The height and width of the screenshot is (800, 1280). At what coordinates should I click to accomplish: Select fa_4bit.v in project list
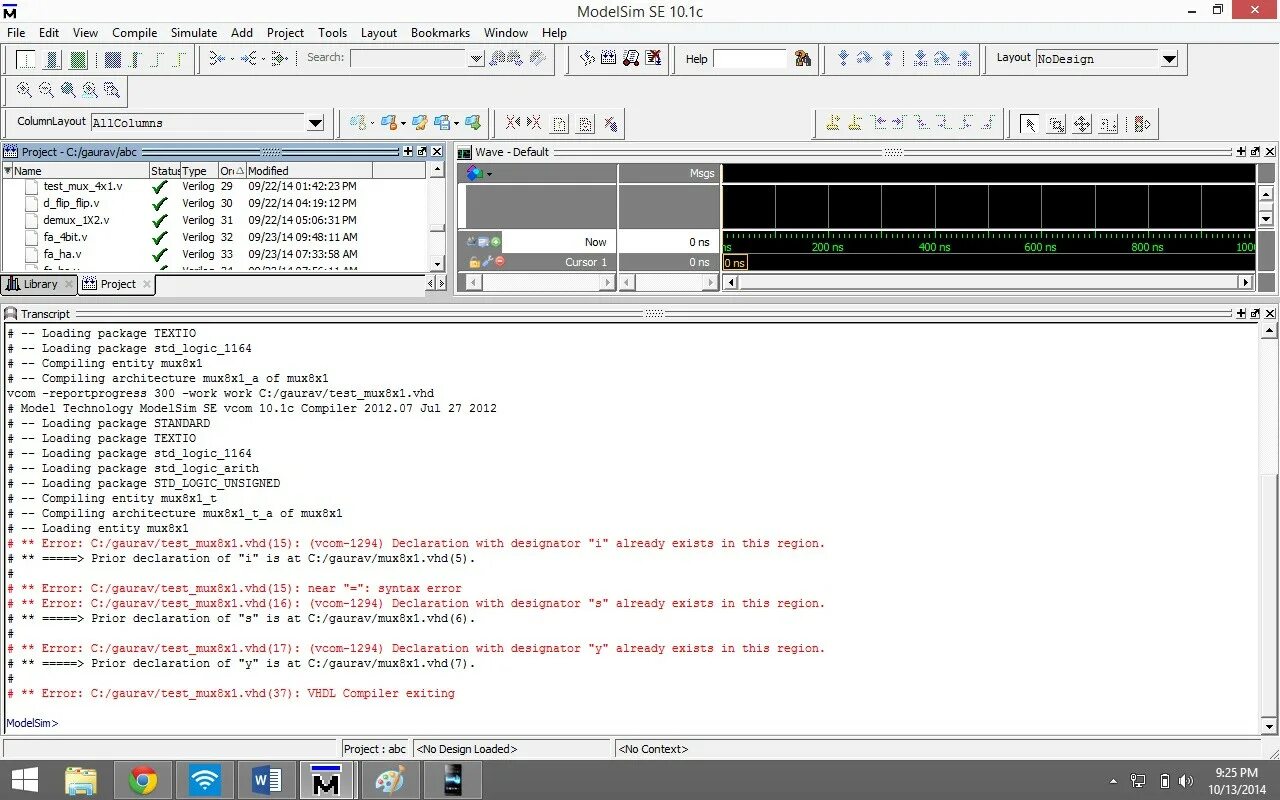click(x=65, y=237)
